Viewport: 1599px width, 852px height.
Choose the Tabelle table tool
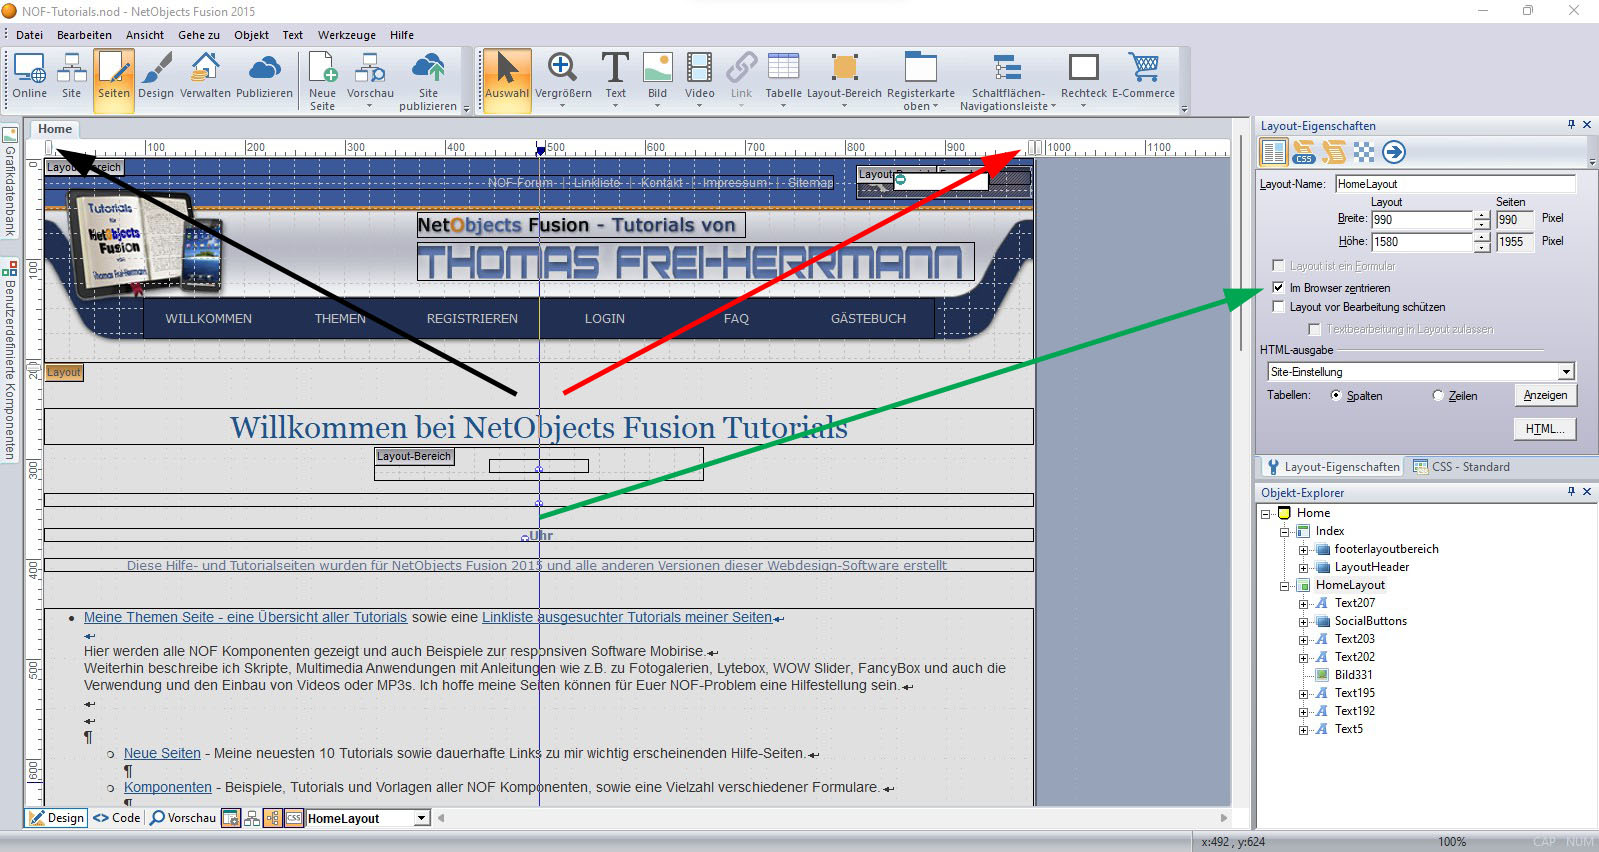tap(783, 77)
